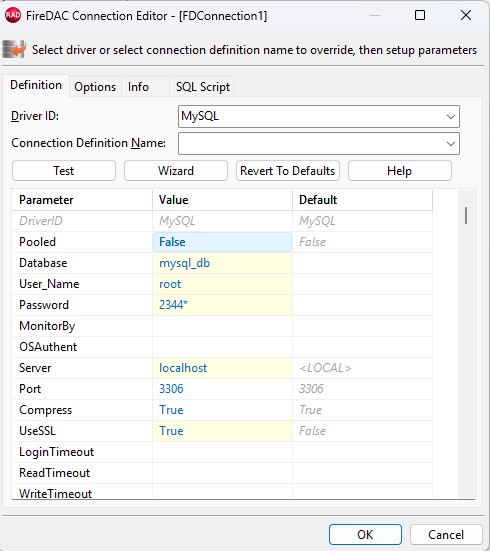Viewport: 490px width, 551px height.
Task: Click the Test button
Action: (x=64, y=171)
